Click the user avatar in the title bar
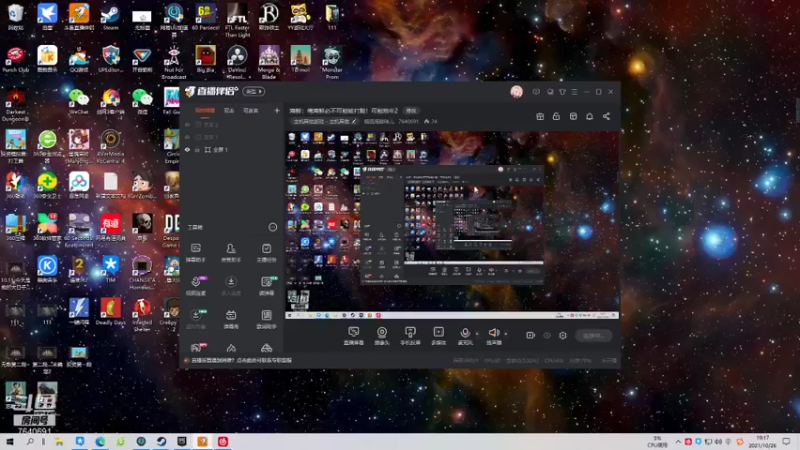 (516, 91)
